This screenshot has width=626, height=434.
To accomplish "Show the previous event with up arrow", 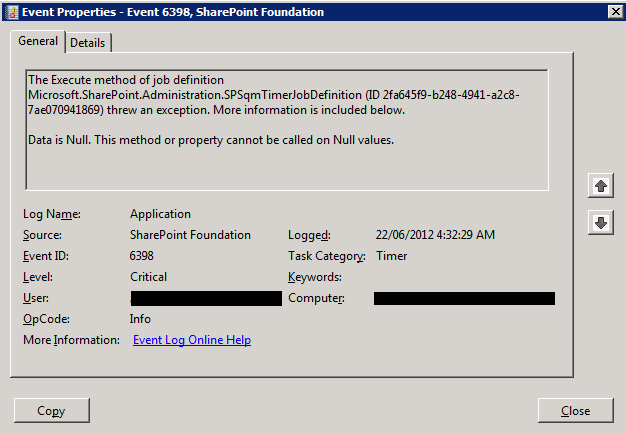I will (x=601, y=186).
